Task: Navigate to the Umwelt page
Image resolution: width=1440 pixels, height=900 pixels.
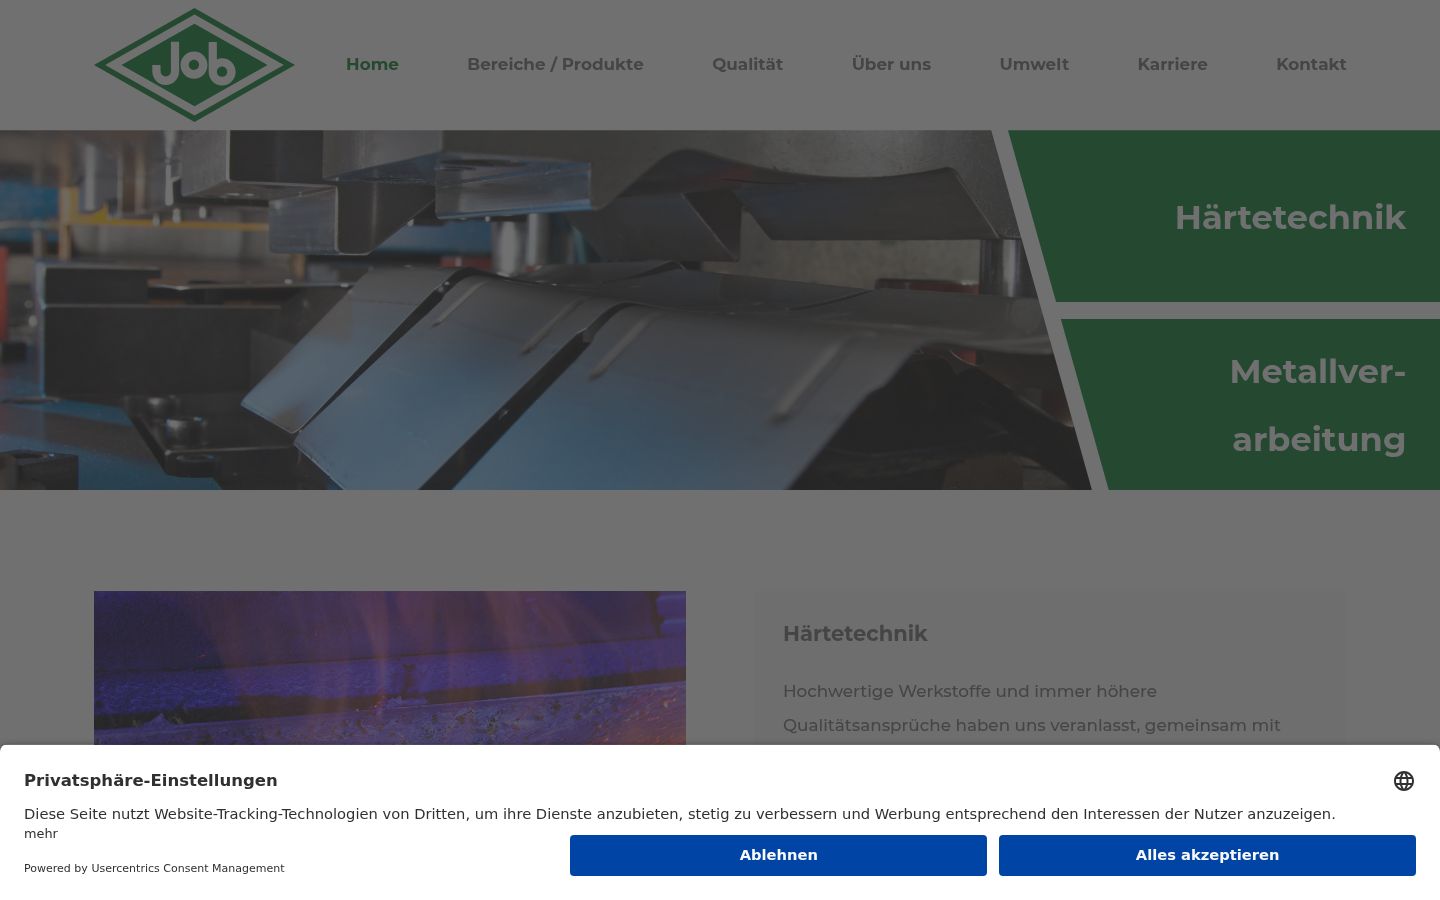Action: (x=1034, y=64)
